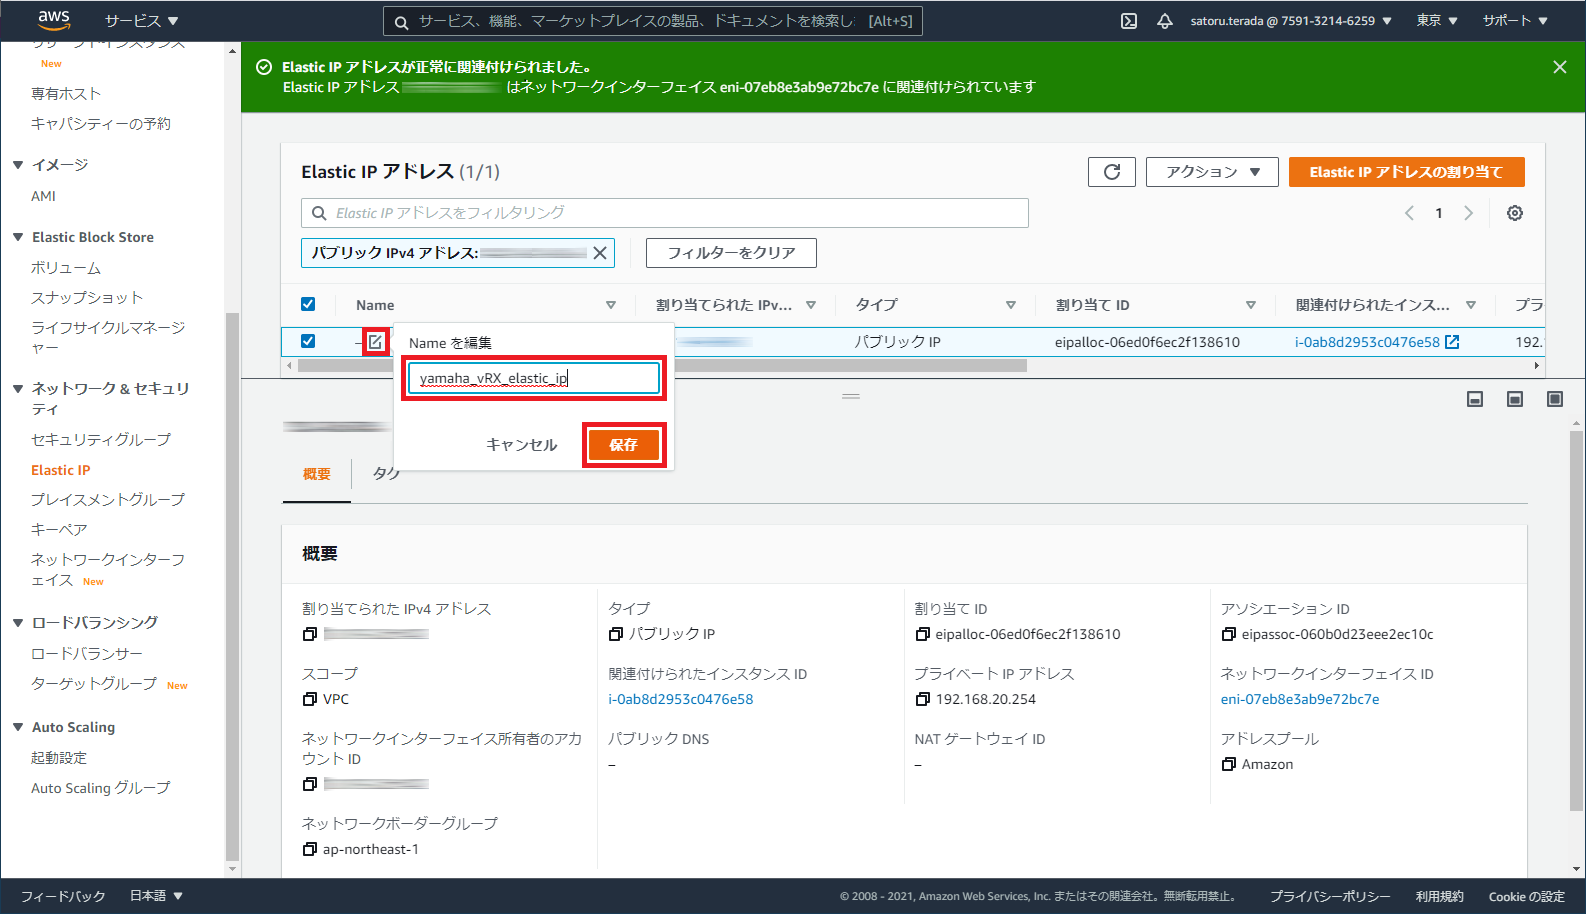Copy private IP 192.168.20.254
Screen dimensions: 1586x914
click(x=923, y=699)
